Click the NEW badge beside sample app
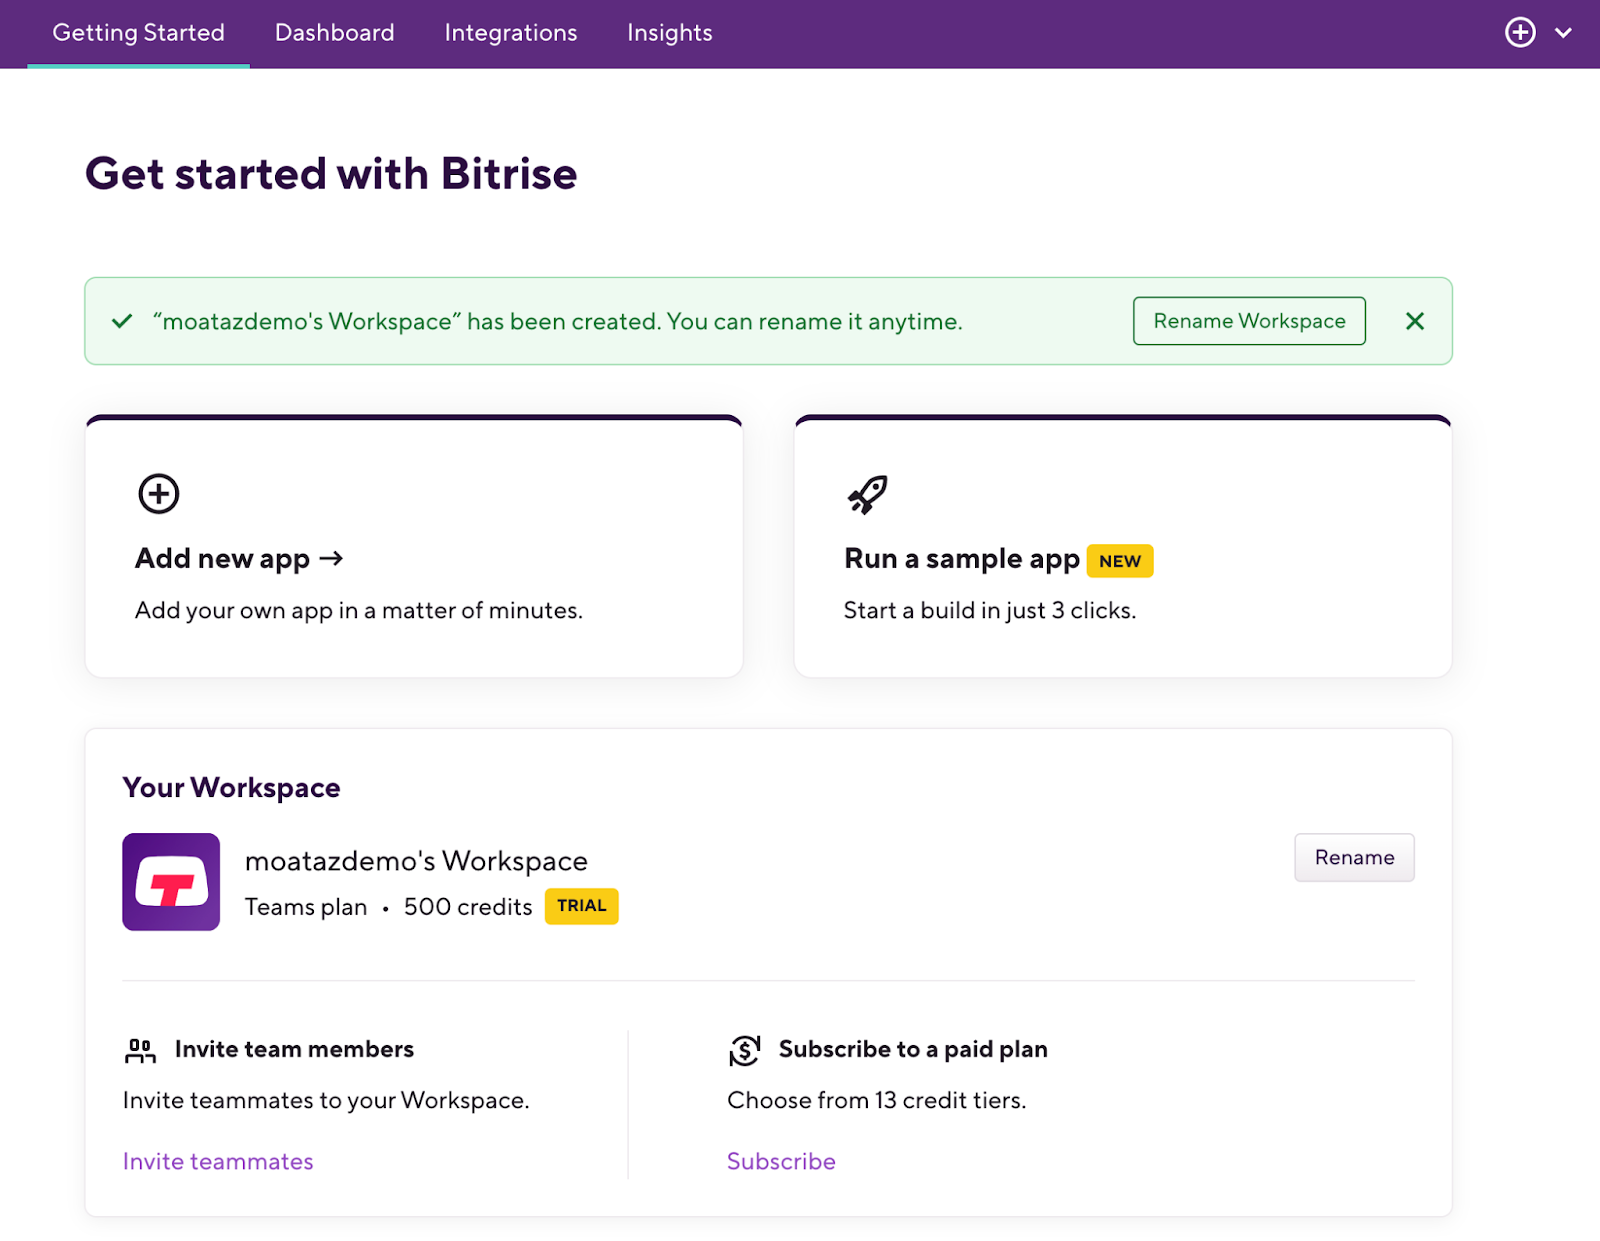1600x1241 pixels. click(1120, 561)
